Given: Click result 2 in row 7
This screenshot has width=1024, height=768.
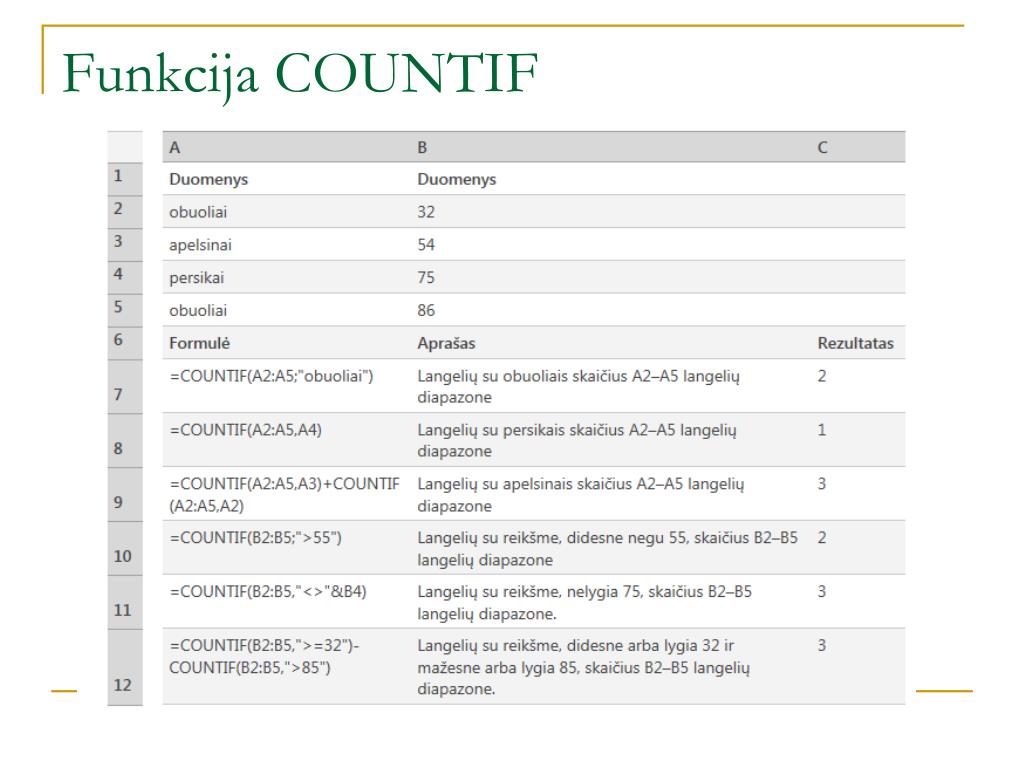Looking at the screenshot, I should point(822,376).
